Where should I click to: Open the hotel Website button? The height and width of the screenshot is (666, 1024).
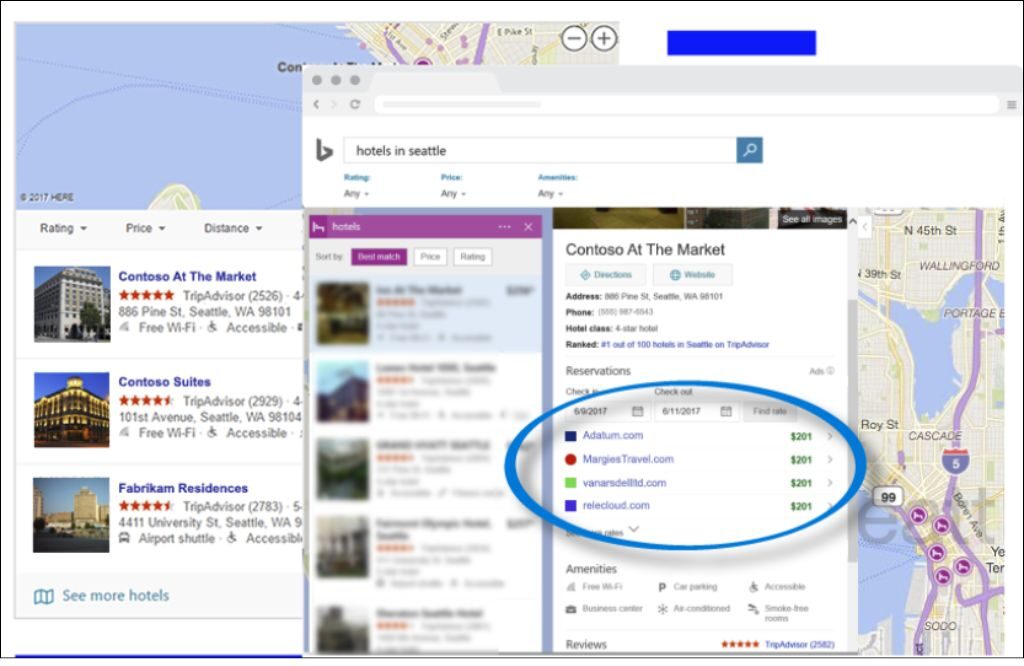point(692,275)
